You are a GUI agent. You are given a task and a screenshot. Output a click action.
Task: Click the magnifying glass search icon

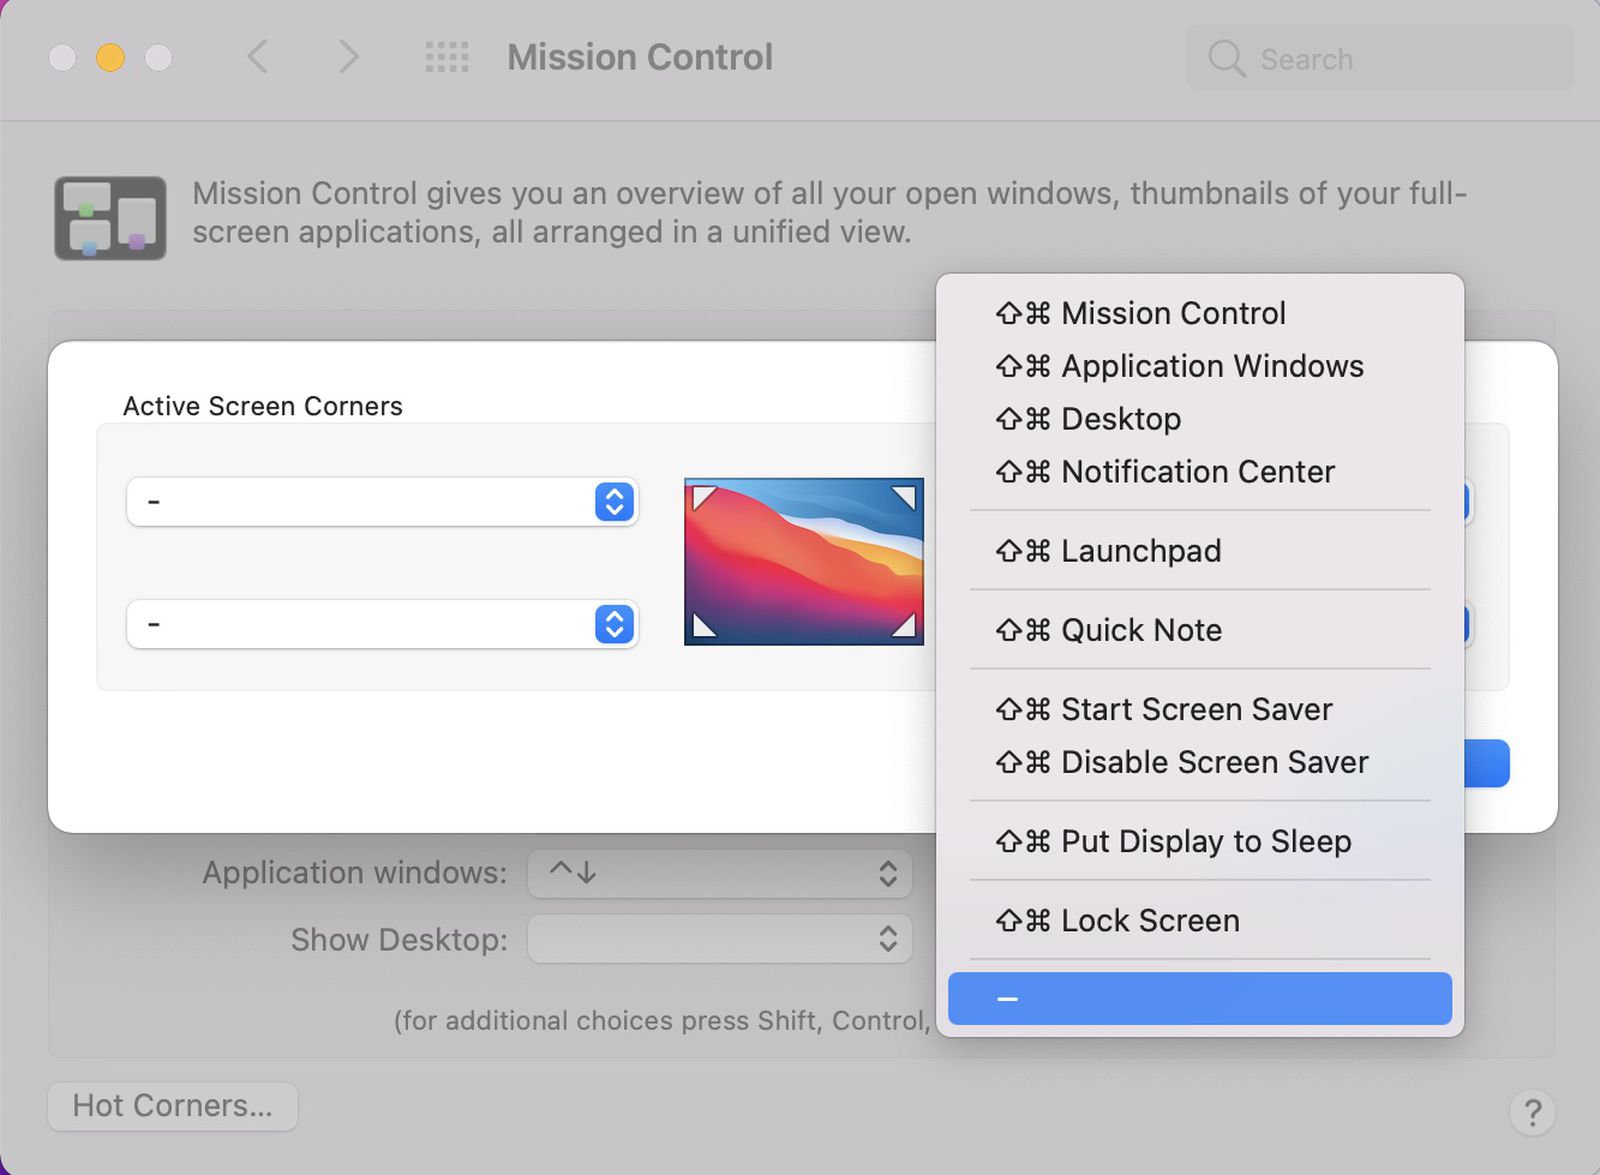point(1226,59)
